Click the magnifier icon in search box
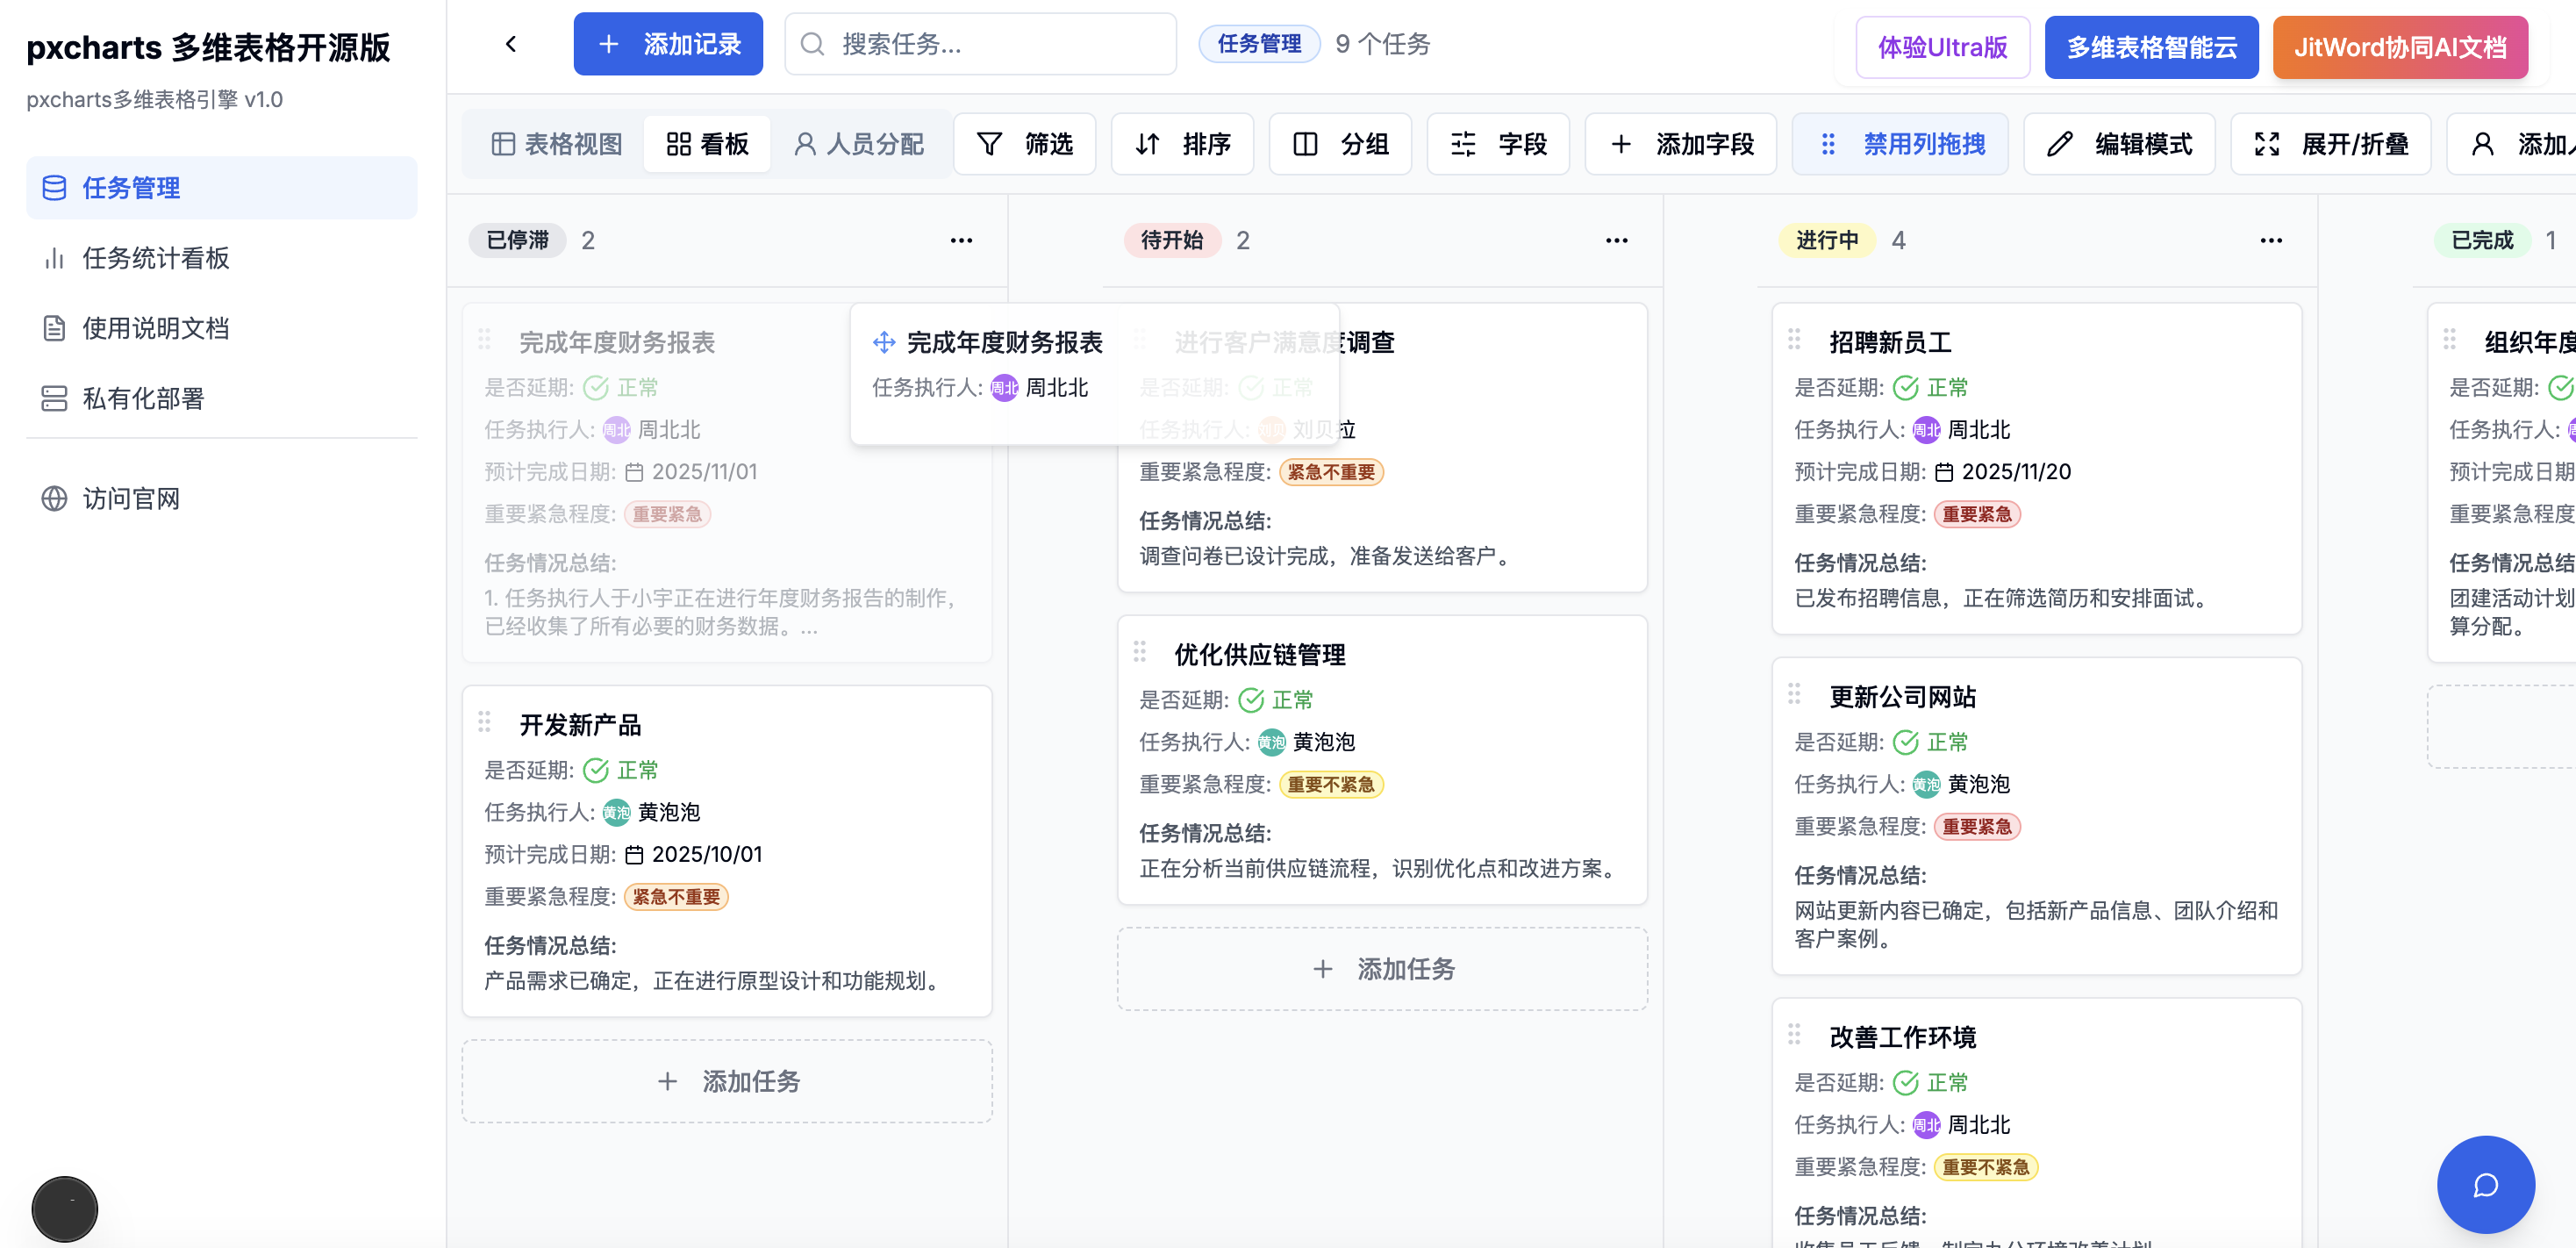This screenshot has height=1248, width=2576. coord(812,44)
